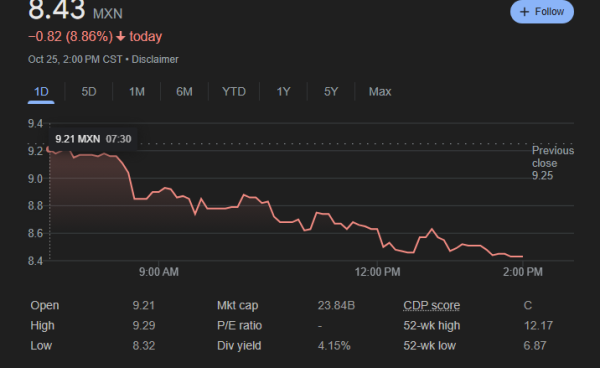
Task: Switch to the 5D range tab
Action: click(89, 92)
